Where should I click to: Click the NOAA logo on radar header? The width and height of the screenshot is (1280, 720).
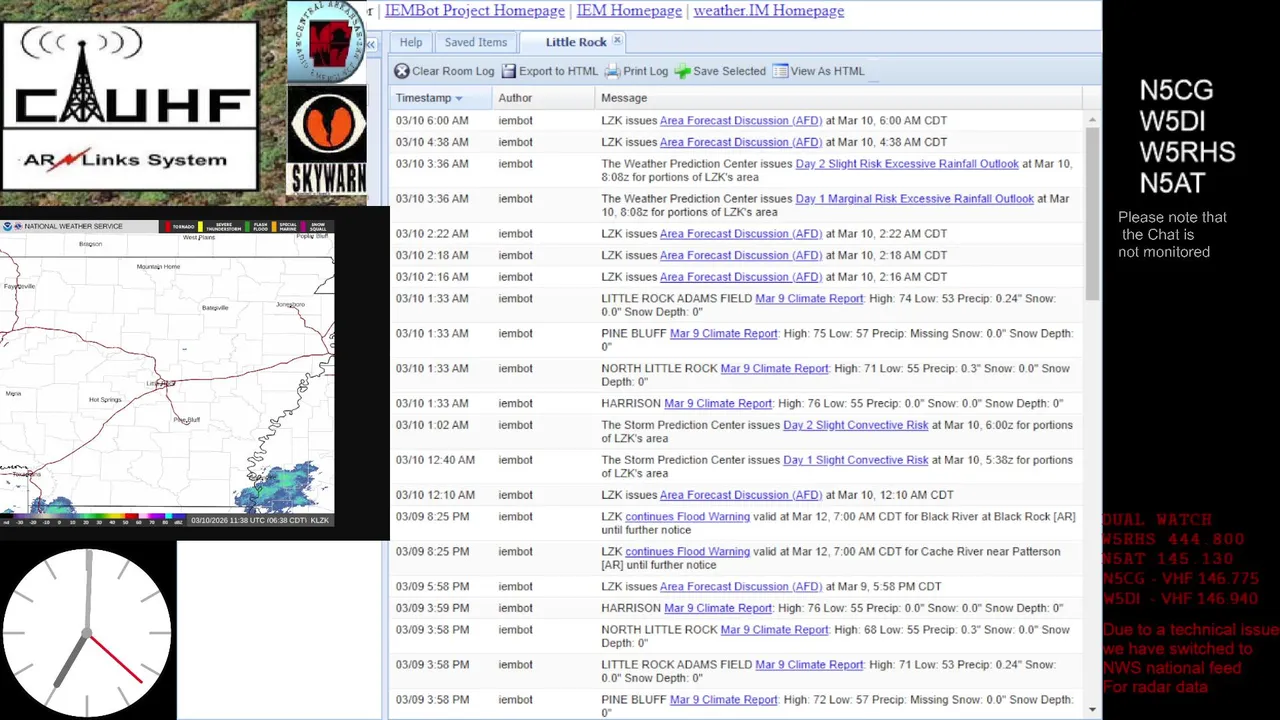pyautogui.click(x=7, y=226)
